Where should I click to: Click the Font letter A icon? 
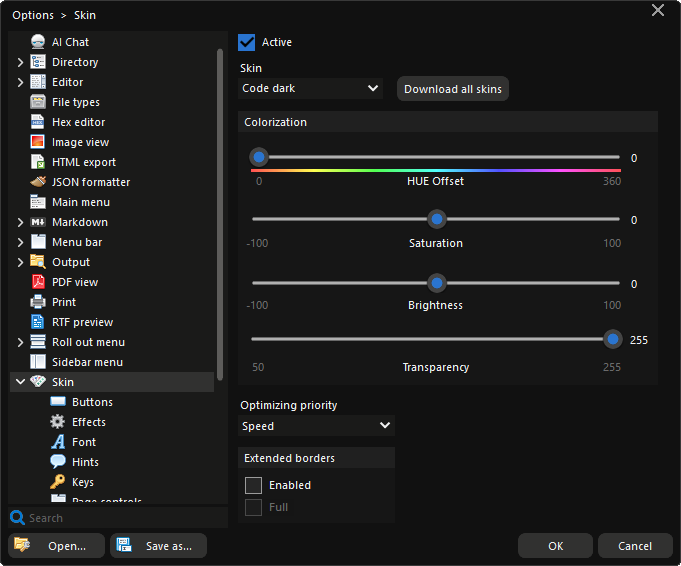58,442
